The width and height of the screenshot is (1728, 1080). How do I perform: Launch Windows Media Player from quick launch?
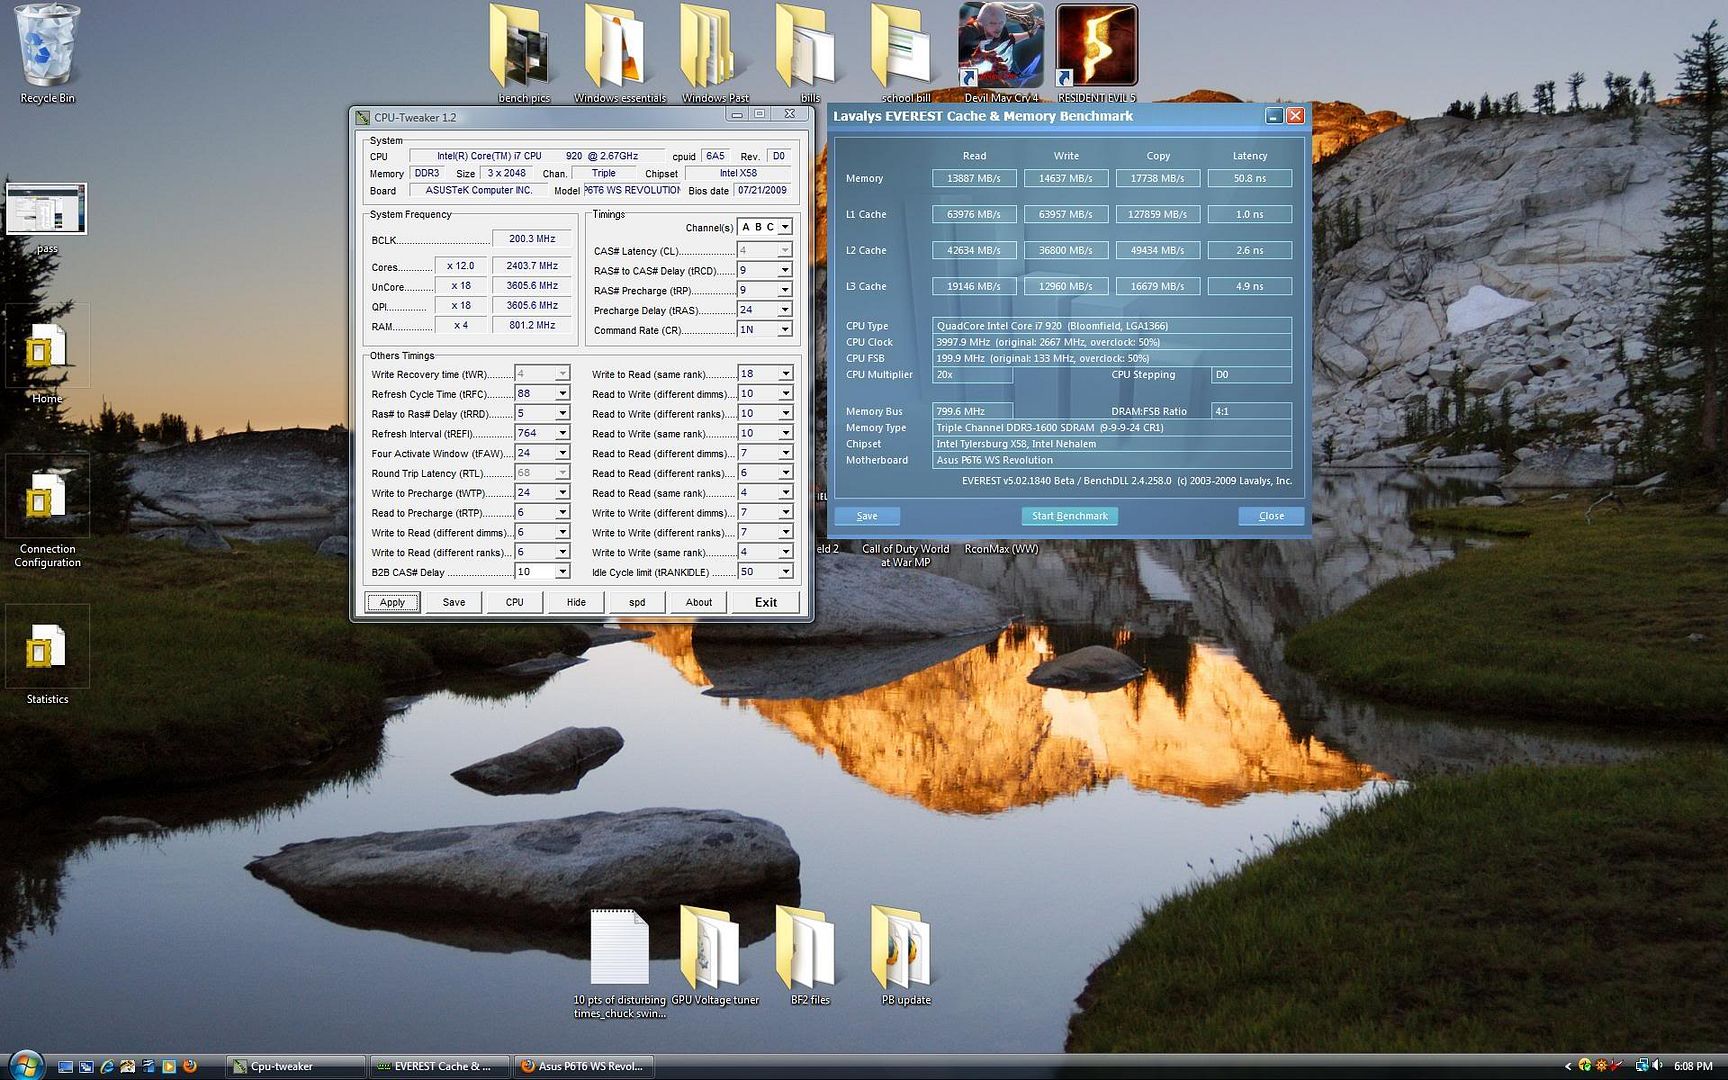[169, 1067]
